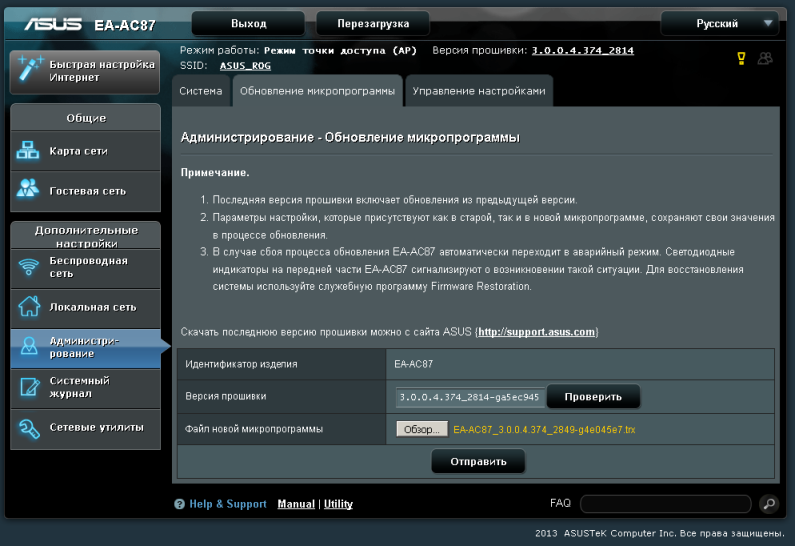
Task: Click the yellow notification status icon
Action: click(x=741, y=58)
